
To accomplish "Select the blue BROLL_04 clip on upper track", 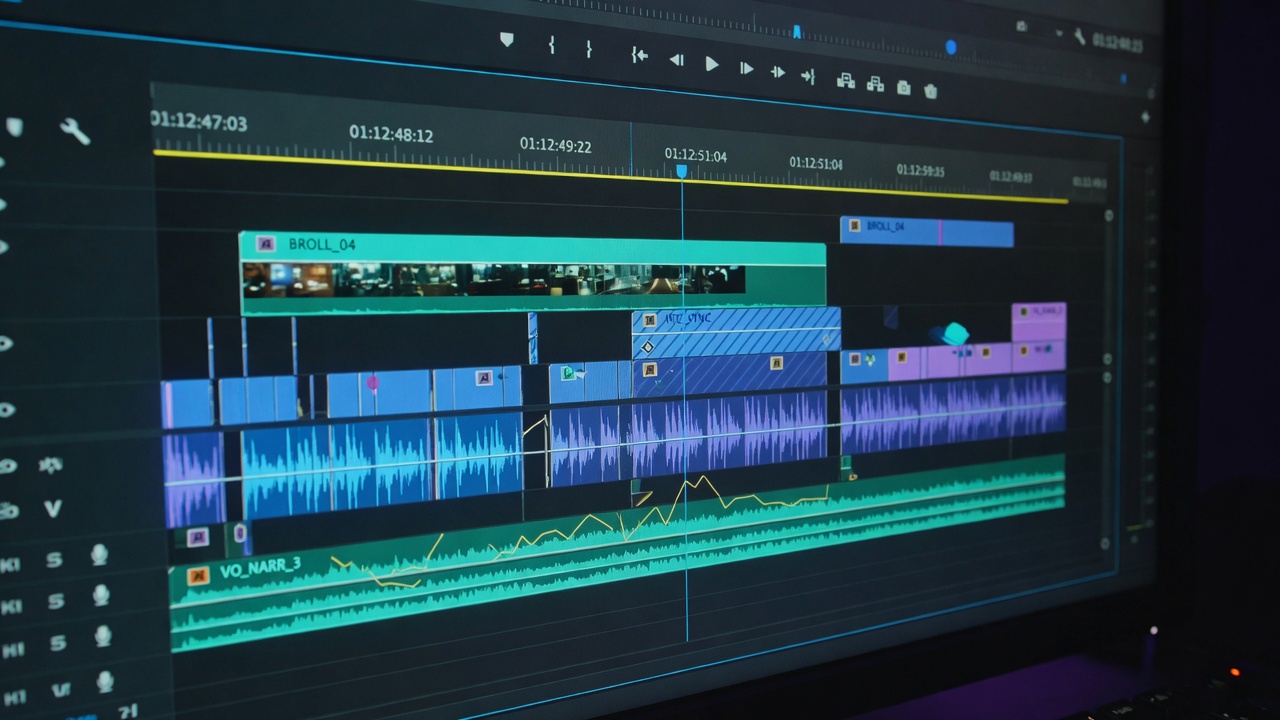I will [926, 232].
